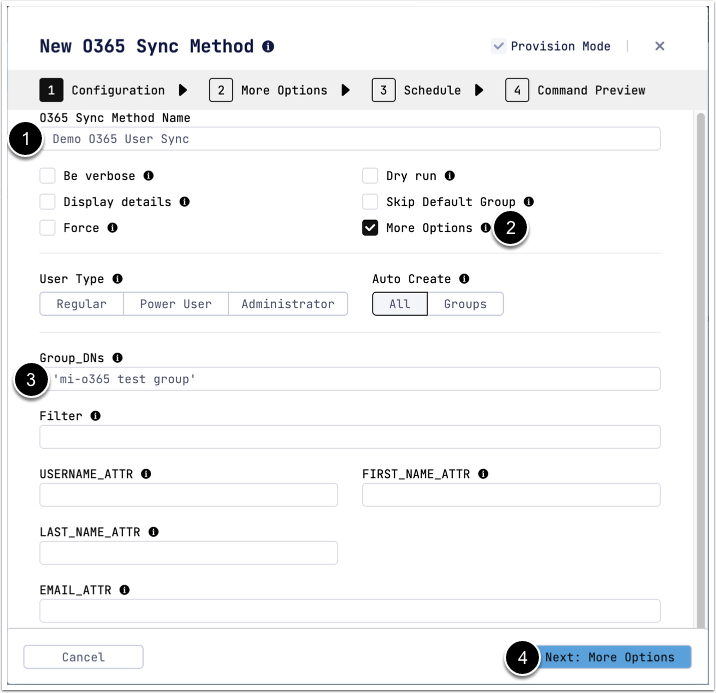
Task: Uncheck the More Options checkbox
Action: click(x=370, y=228)
